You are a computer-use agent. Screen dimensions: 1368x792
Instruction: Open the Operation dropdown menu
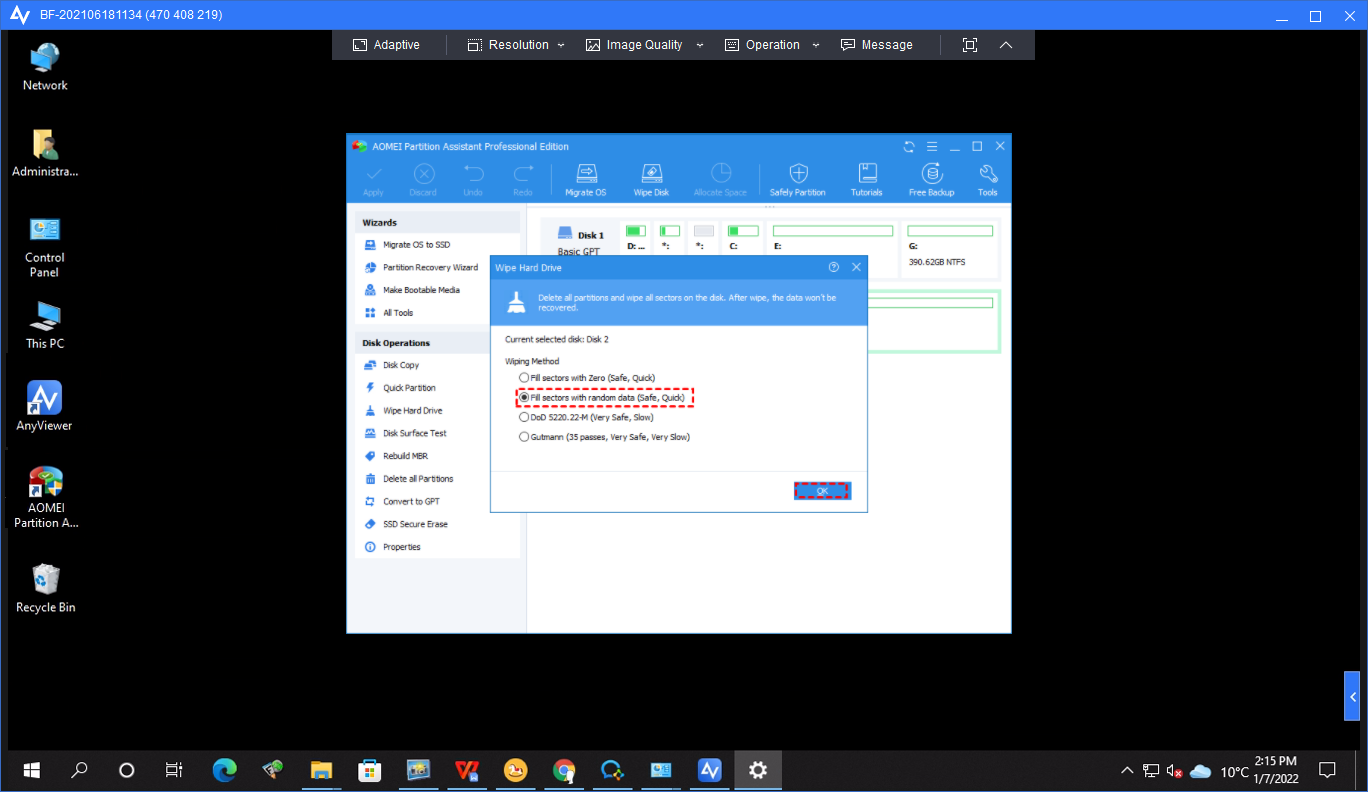772,45
